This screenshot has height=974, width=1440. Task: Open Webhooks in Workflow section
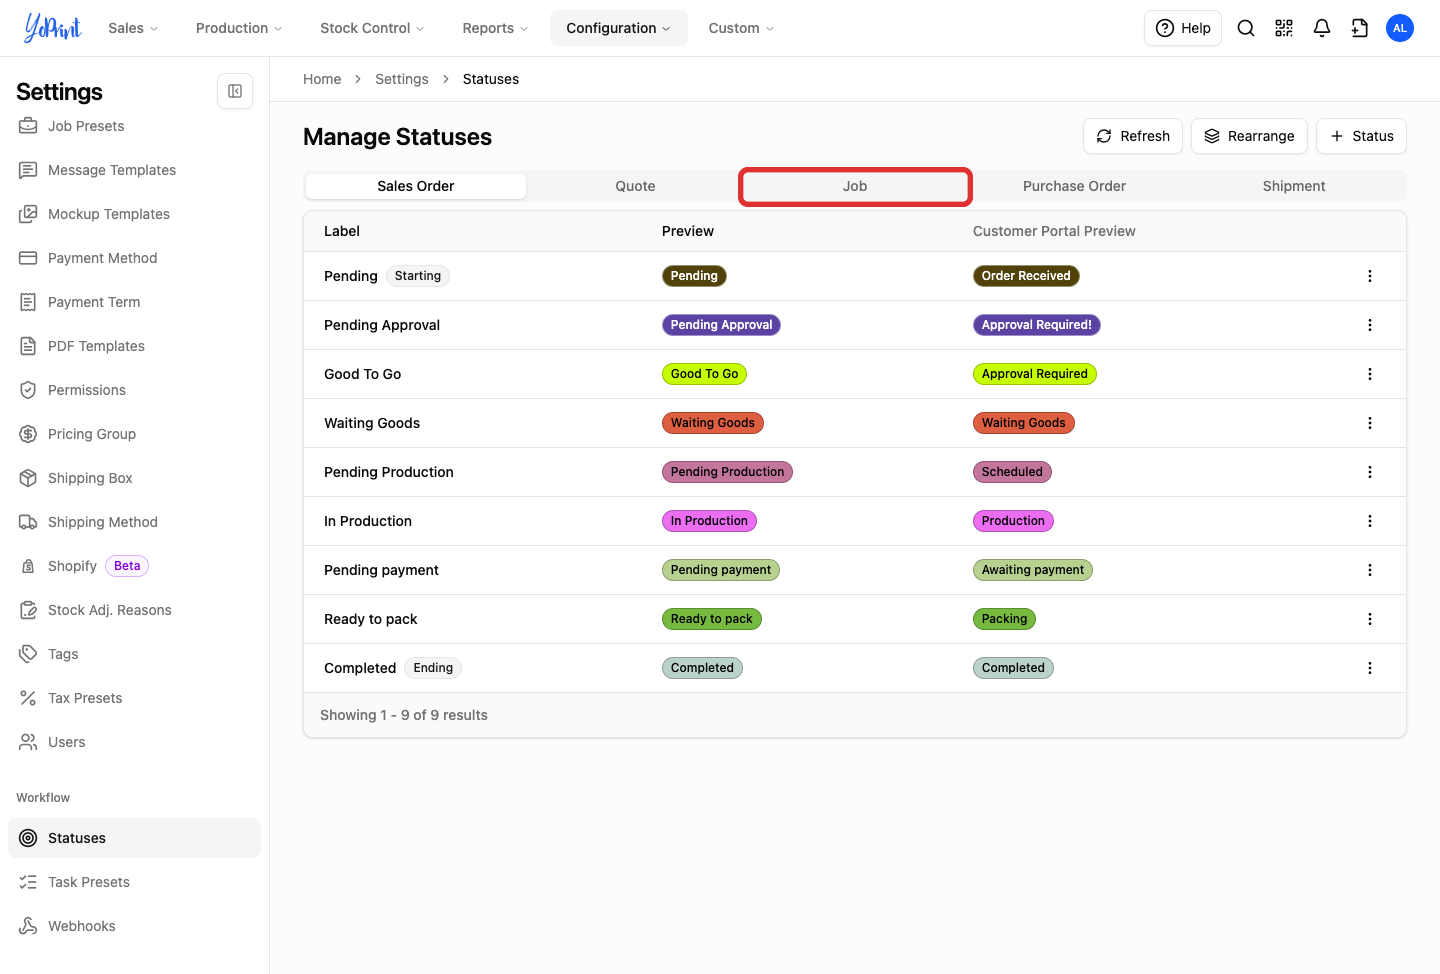click(134, 926)
